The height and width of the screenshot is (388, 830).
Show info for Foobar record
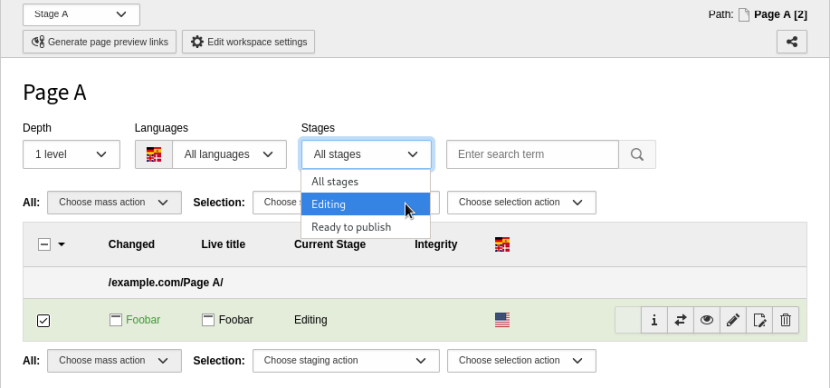click(654, 320)
